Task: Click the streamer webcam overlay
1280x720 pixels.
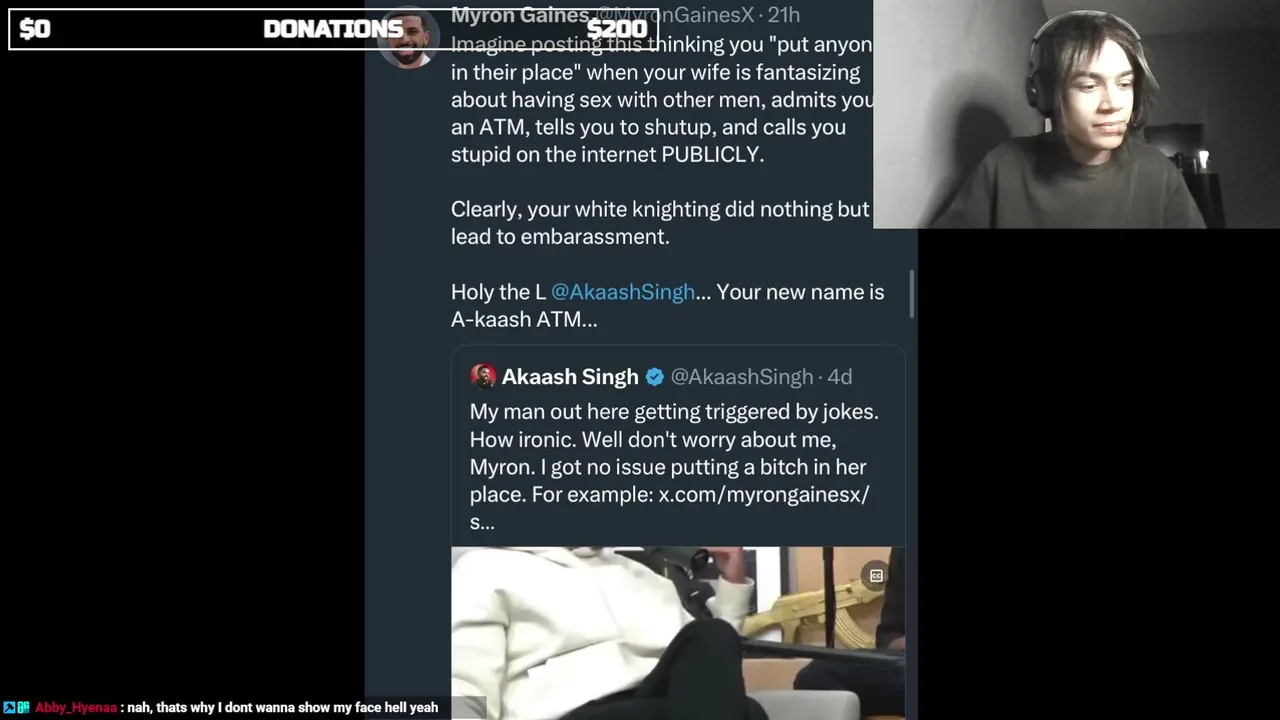Action: click(1076, 114)
